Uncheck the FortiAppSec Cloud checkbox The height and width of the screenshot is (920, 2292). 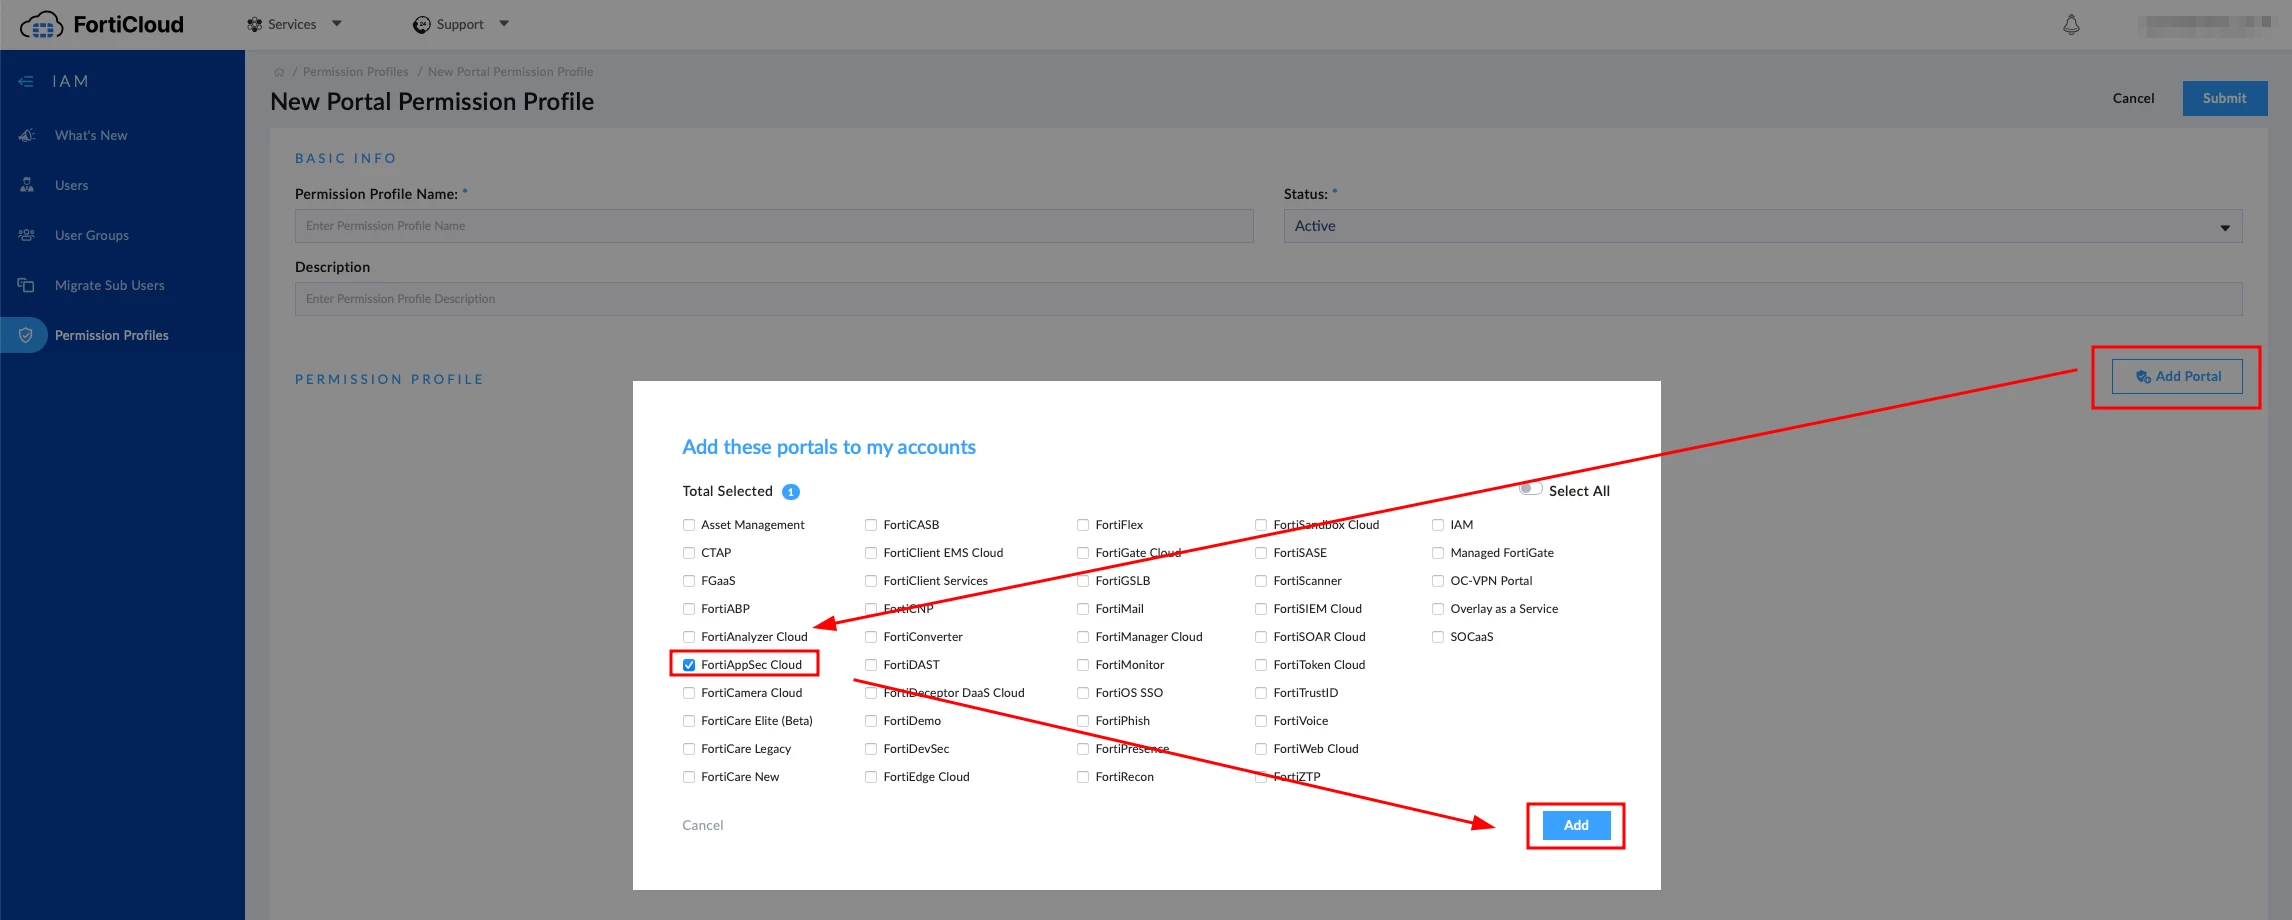pos(689,665)
